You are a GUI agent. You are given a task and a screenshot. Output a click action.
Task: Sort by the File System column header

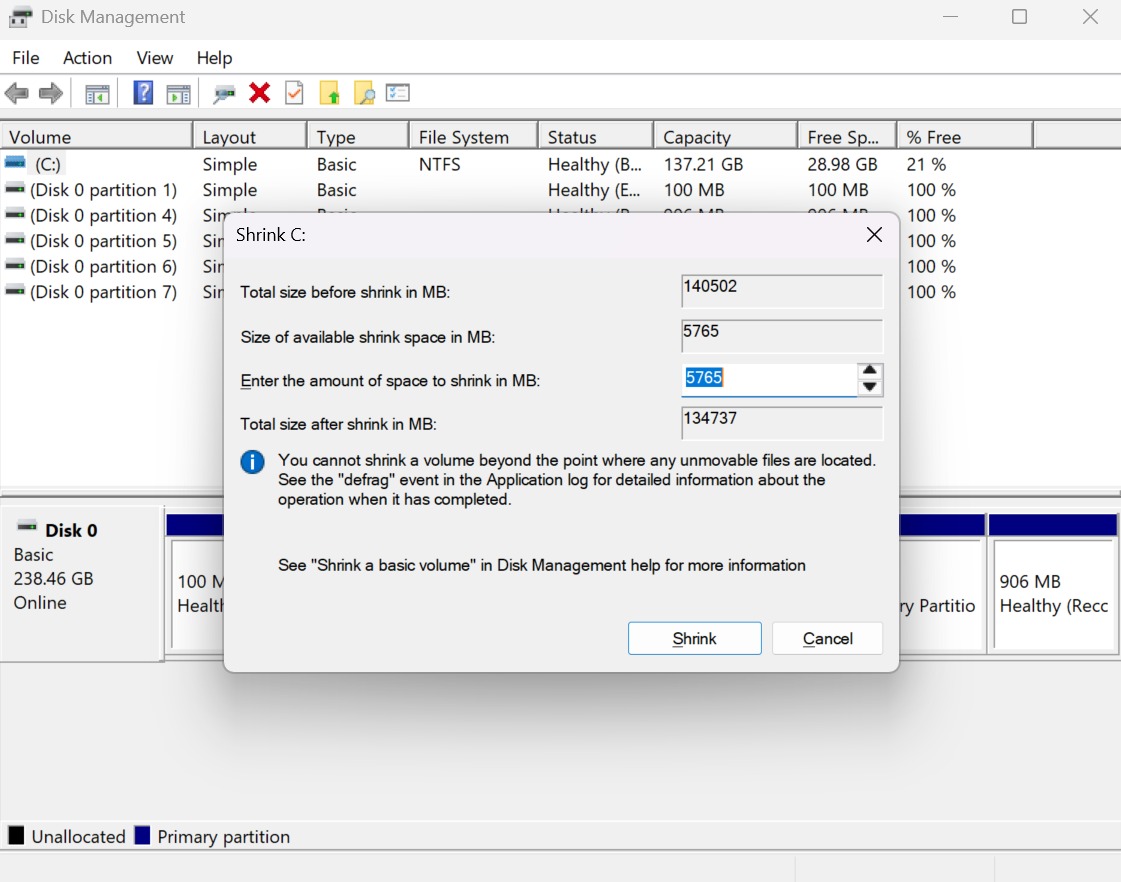click(x=473, y=137)
